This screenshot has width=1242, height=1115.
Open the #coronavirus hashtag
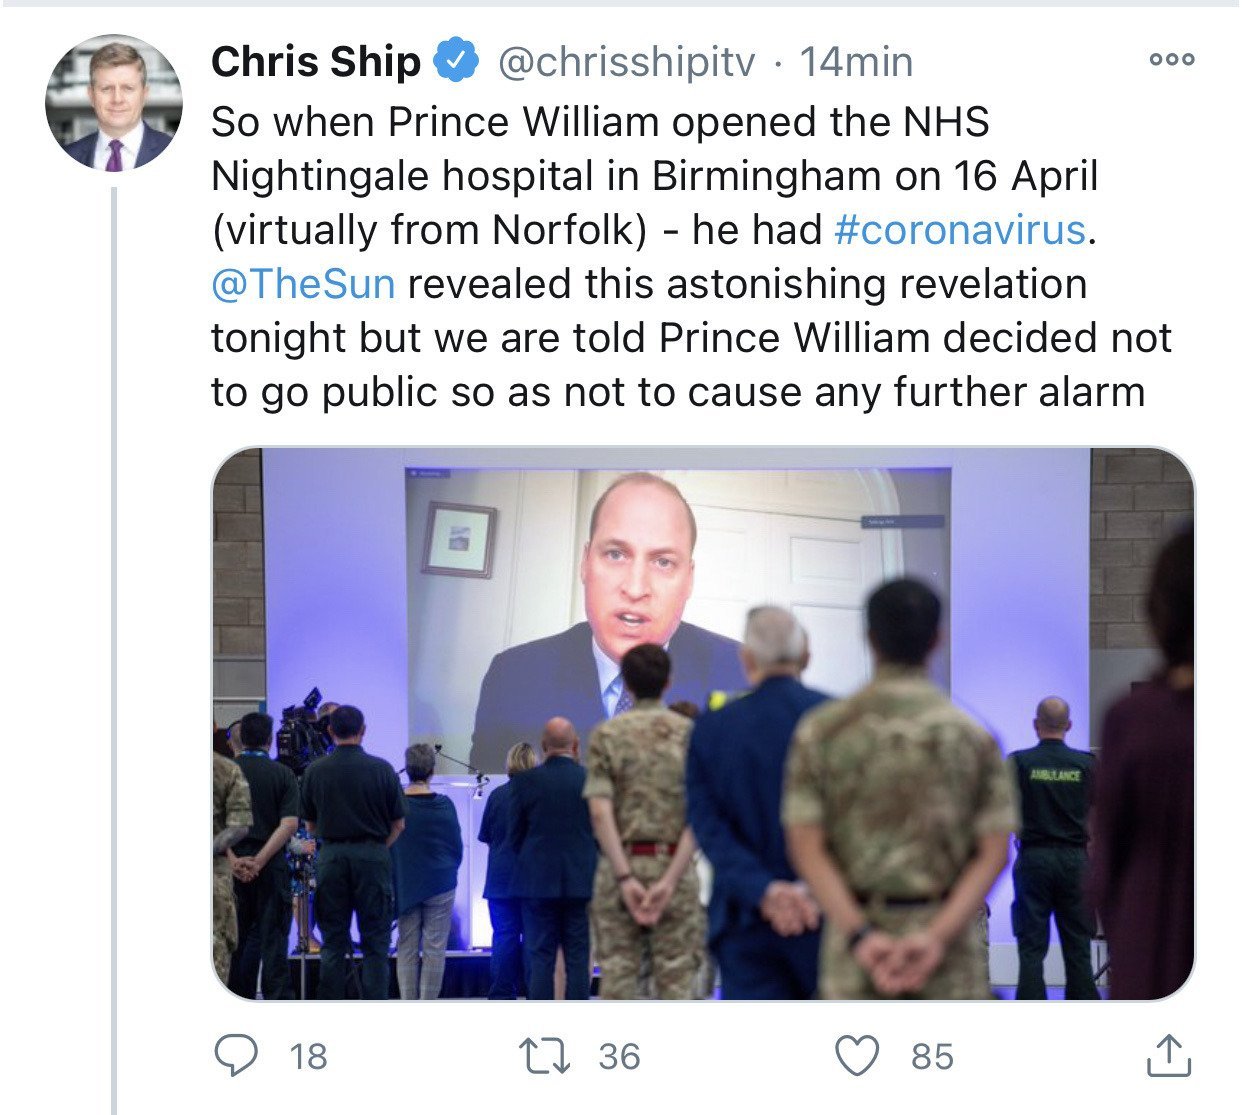click(x=960, y=230)
